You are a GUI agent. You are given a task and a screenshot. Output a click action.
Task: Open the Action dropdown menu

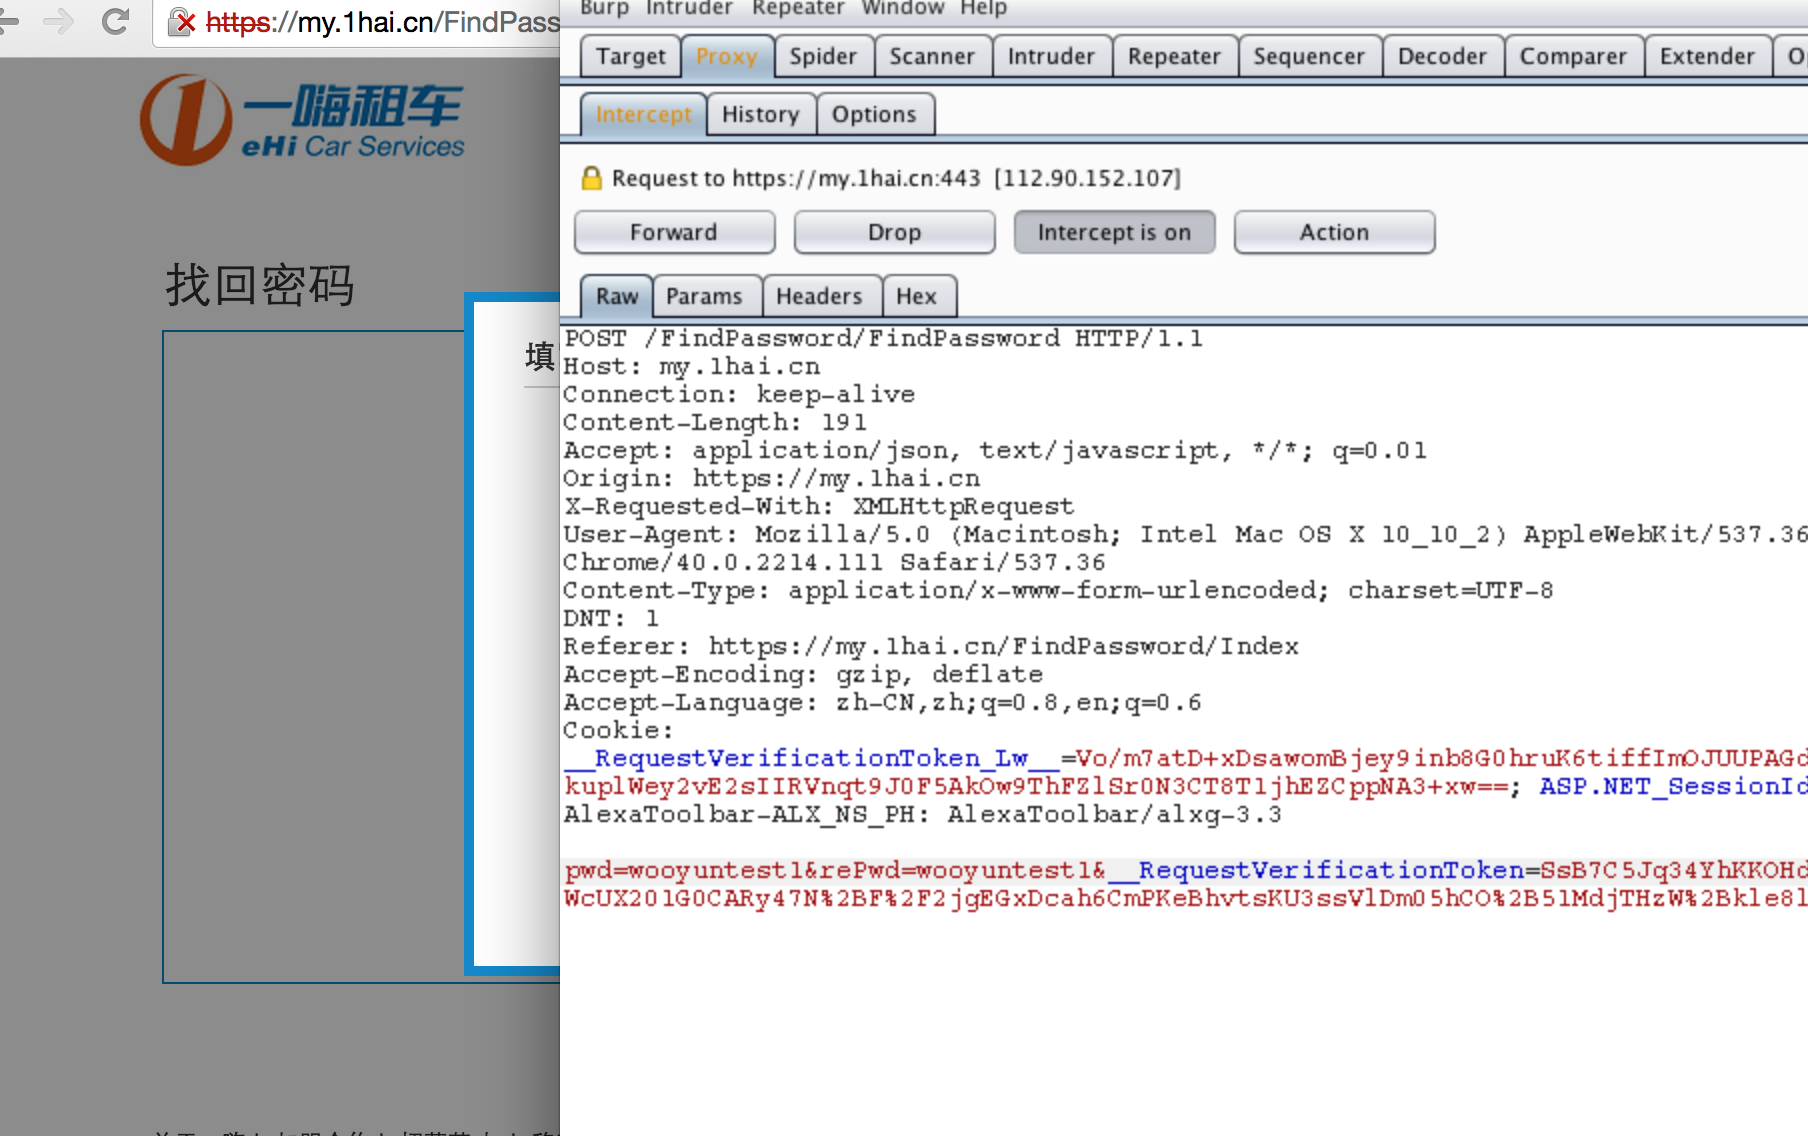coord(1334,232)
